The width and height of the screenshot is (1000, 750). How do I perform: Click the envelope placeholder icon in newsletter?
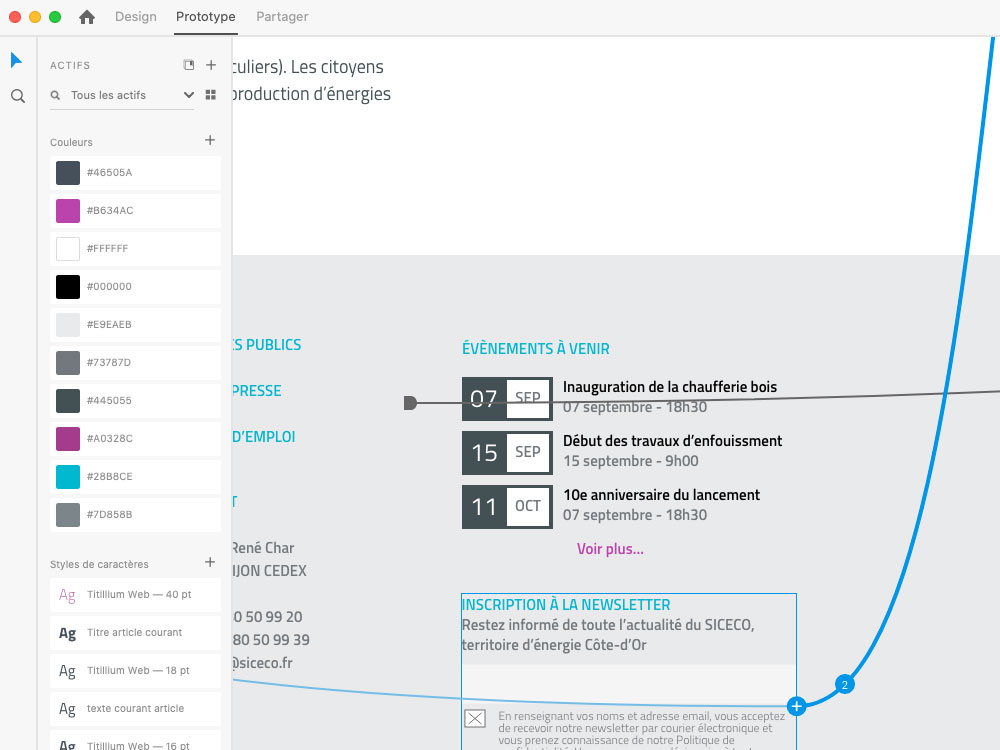pyautogui.click(x=475, y=718)
